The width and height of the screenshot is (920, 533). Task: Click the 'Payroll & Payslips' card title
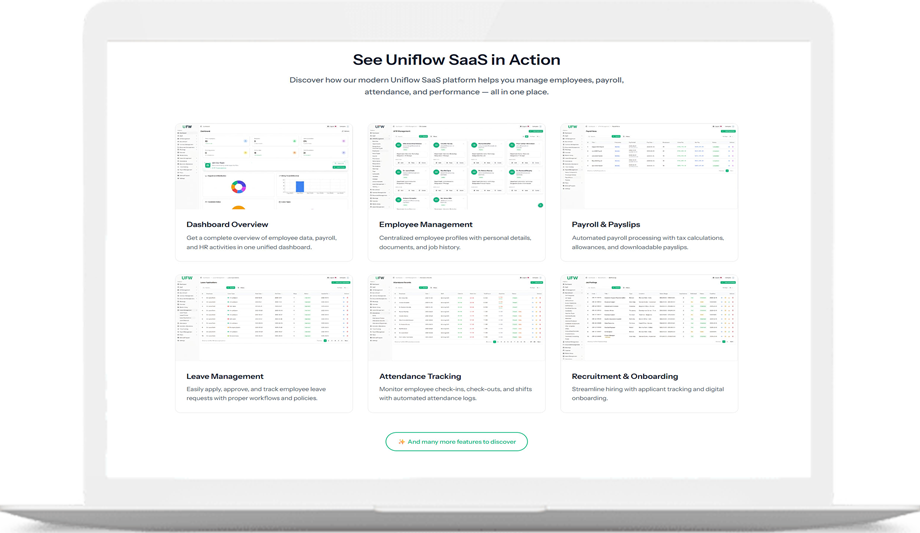606,224
